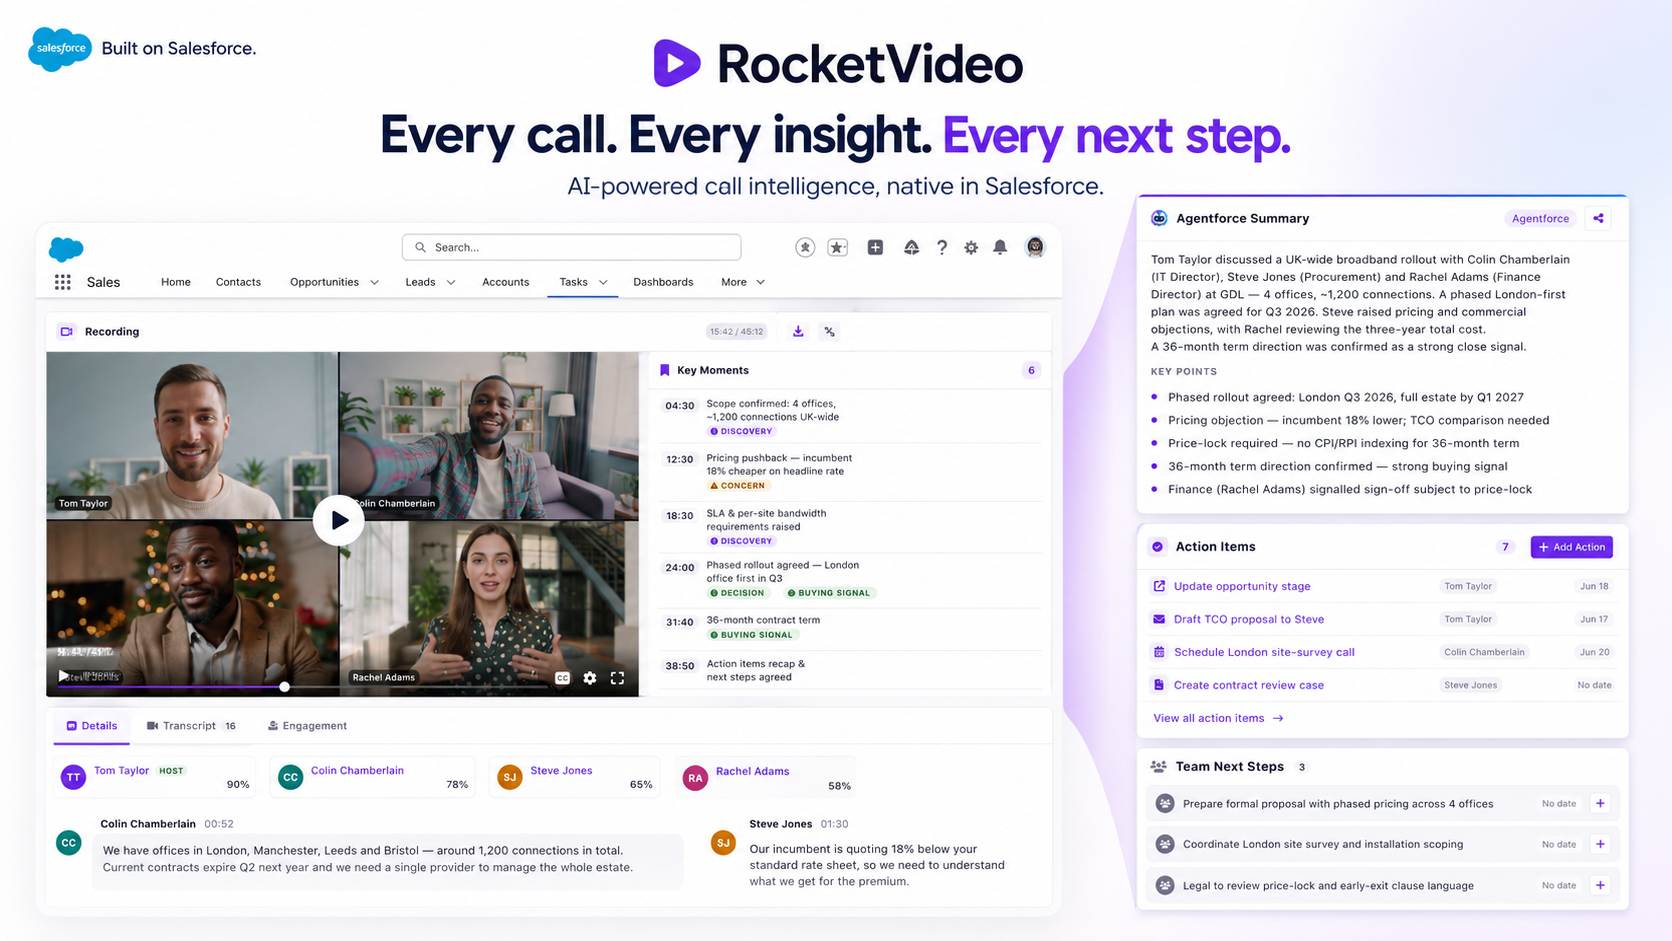1672x941 pixels.
Task: Click the Rachel Adams video tile
Action: point(489,608)
